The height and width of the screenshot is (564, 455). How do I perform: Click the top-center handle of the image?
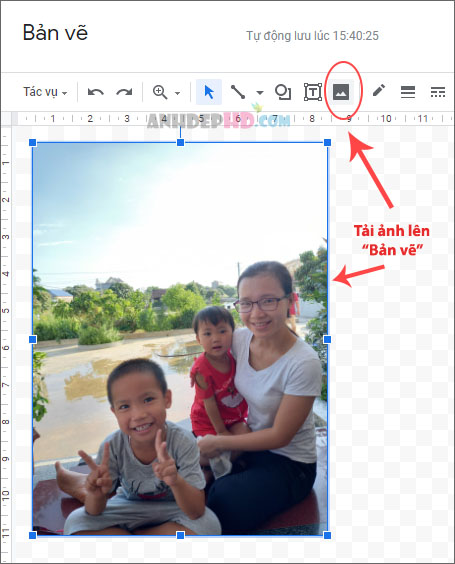(x=181, y=143)
